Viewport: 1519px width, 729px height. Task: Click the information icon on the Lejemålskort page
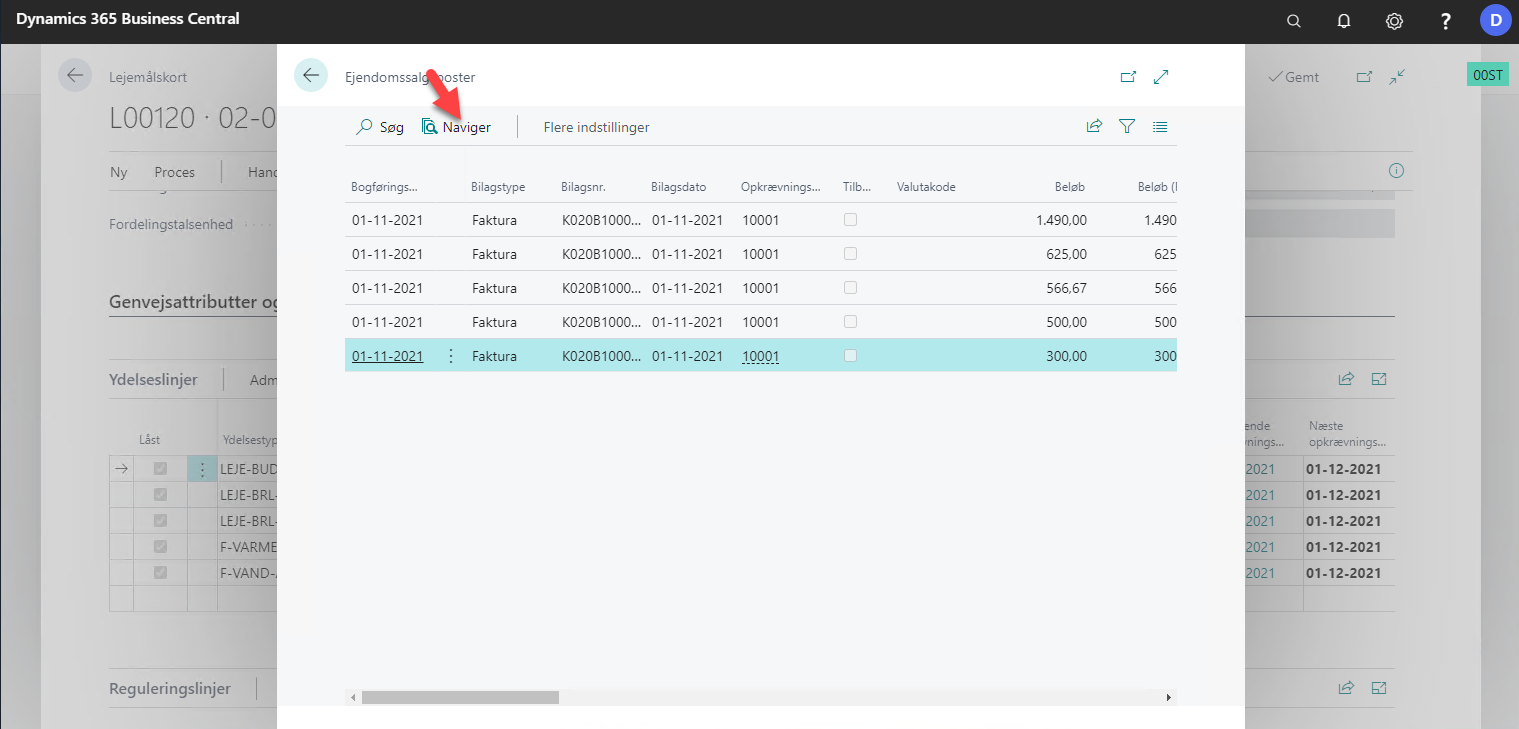click(x=1396, y=171)
